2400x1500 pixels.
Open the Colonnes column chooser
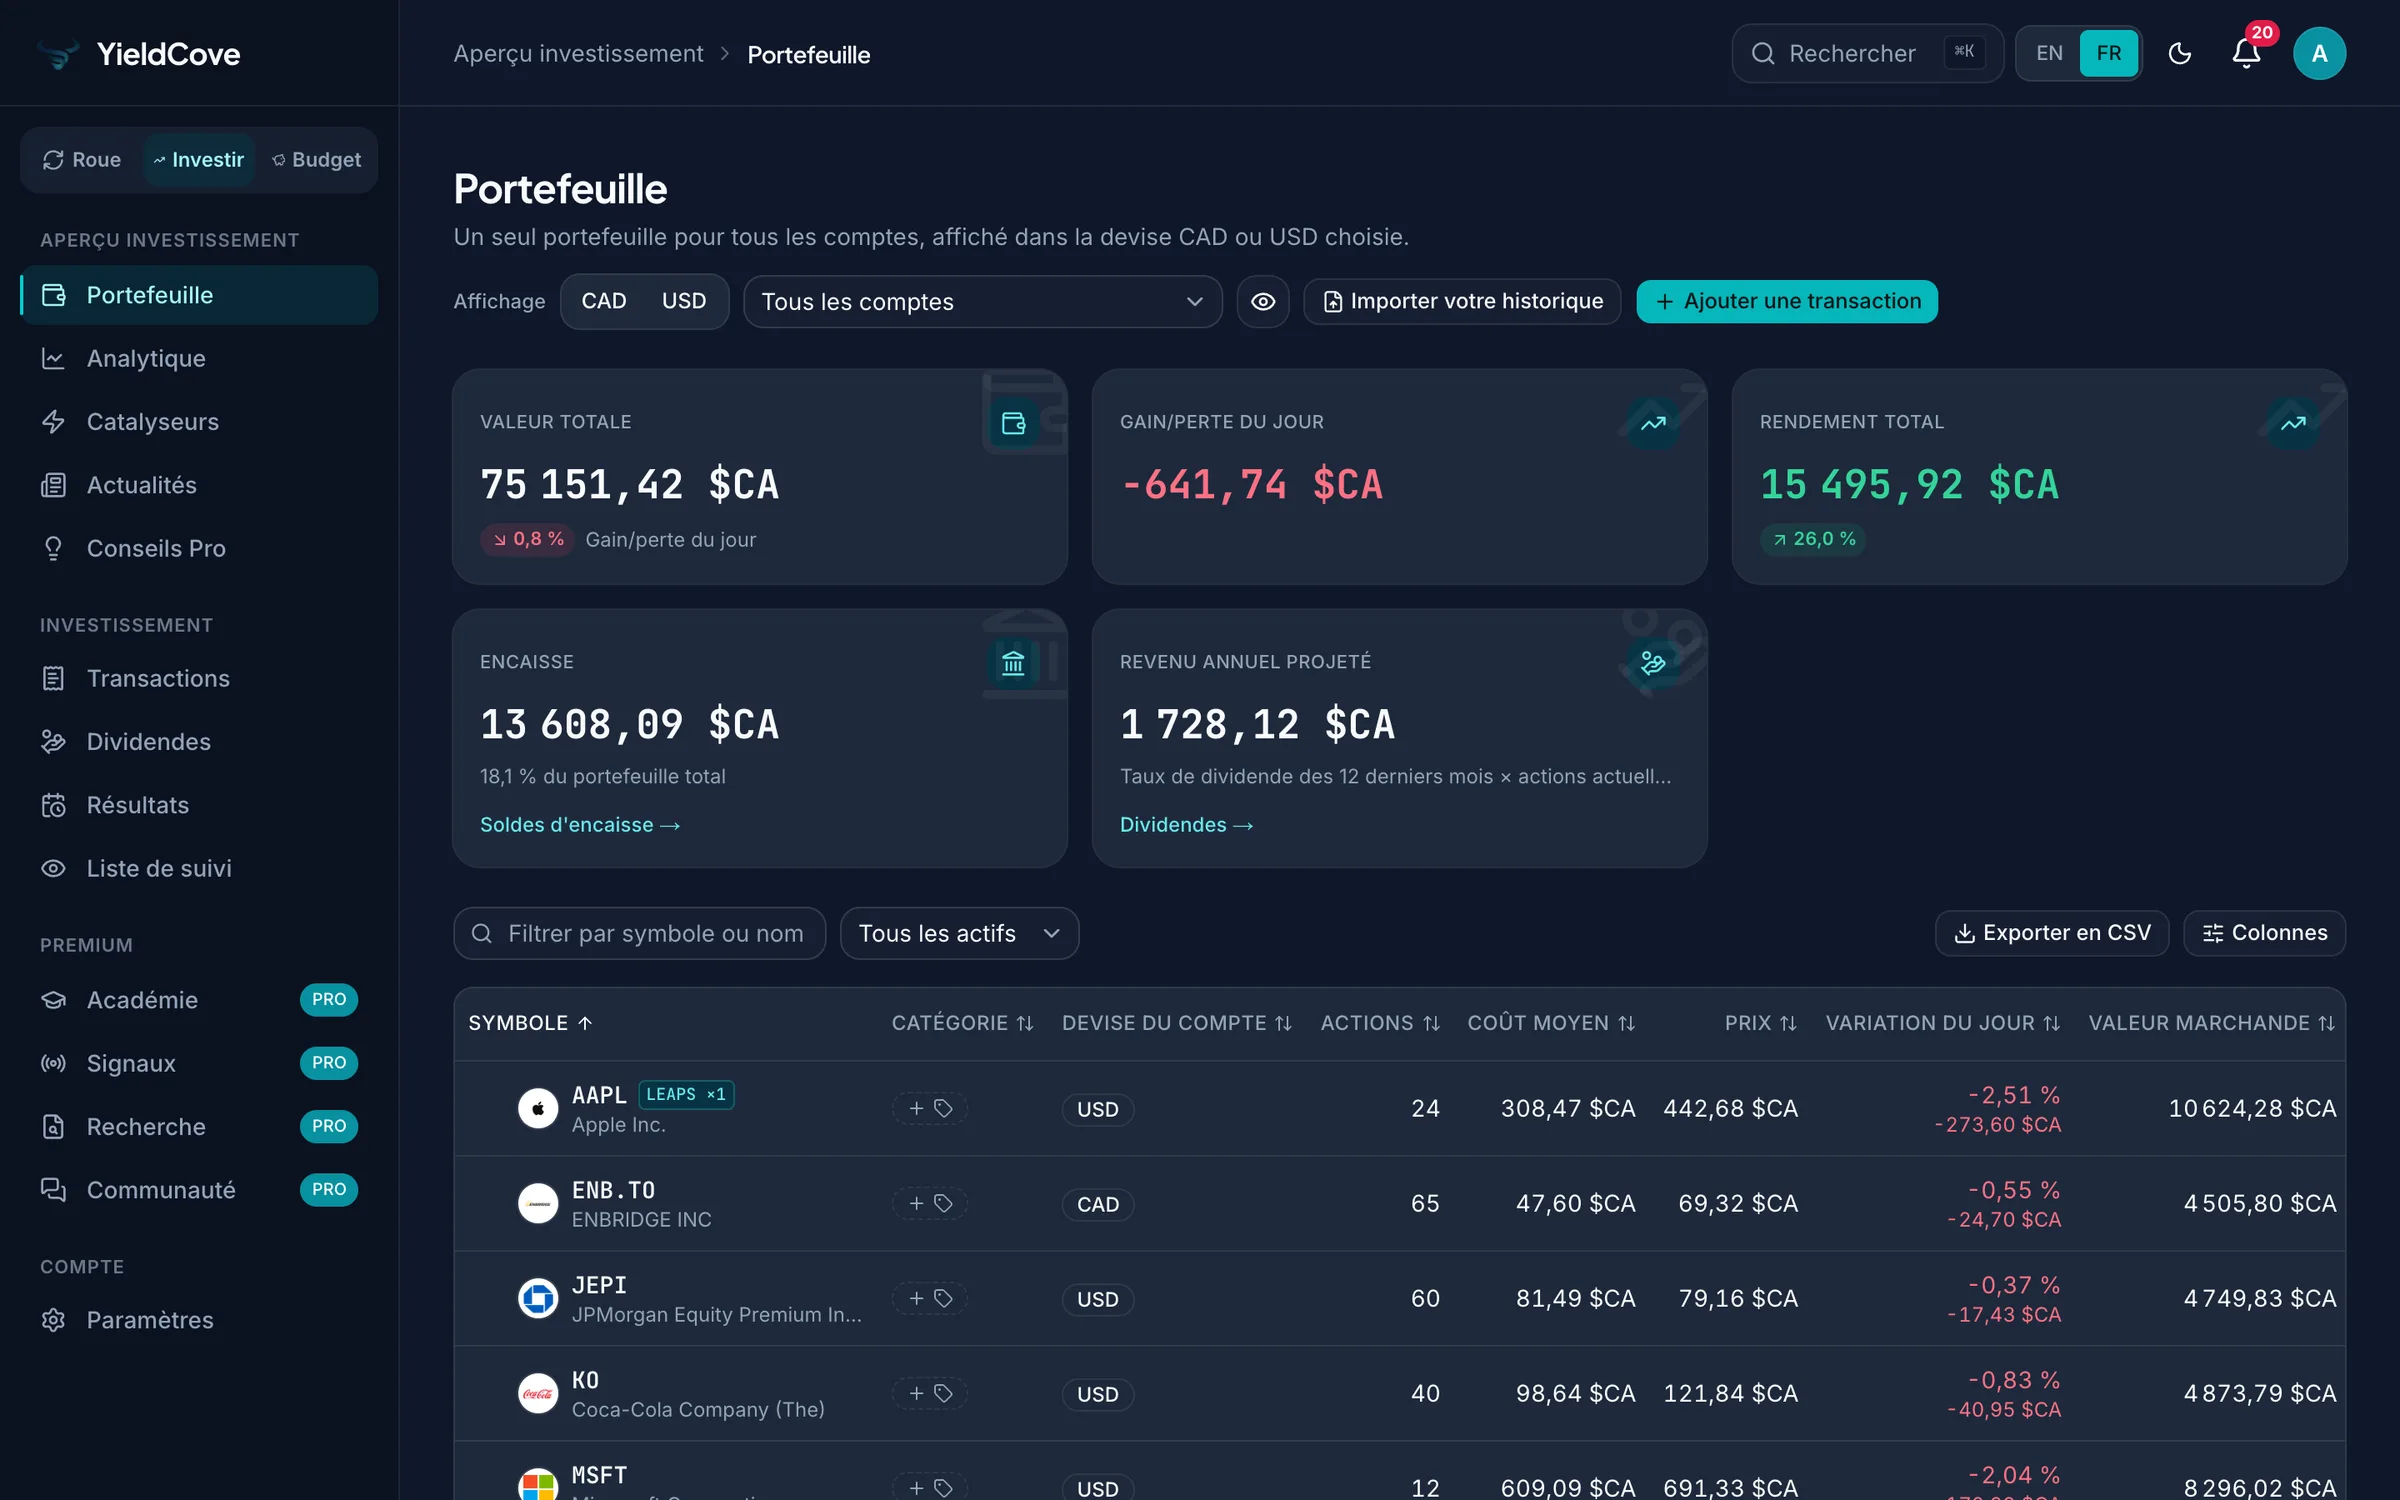pos(2265,933)
